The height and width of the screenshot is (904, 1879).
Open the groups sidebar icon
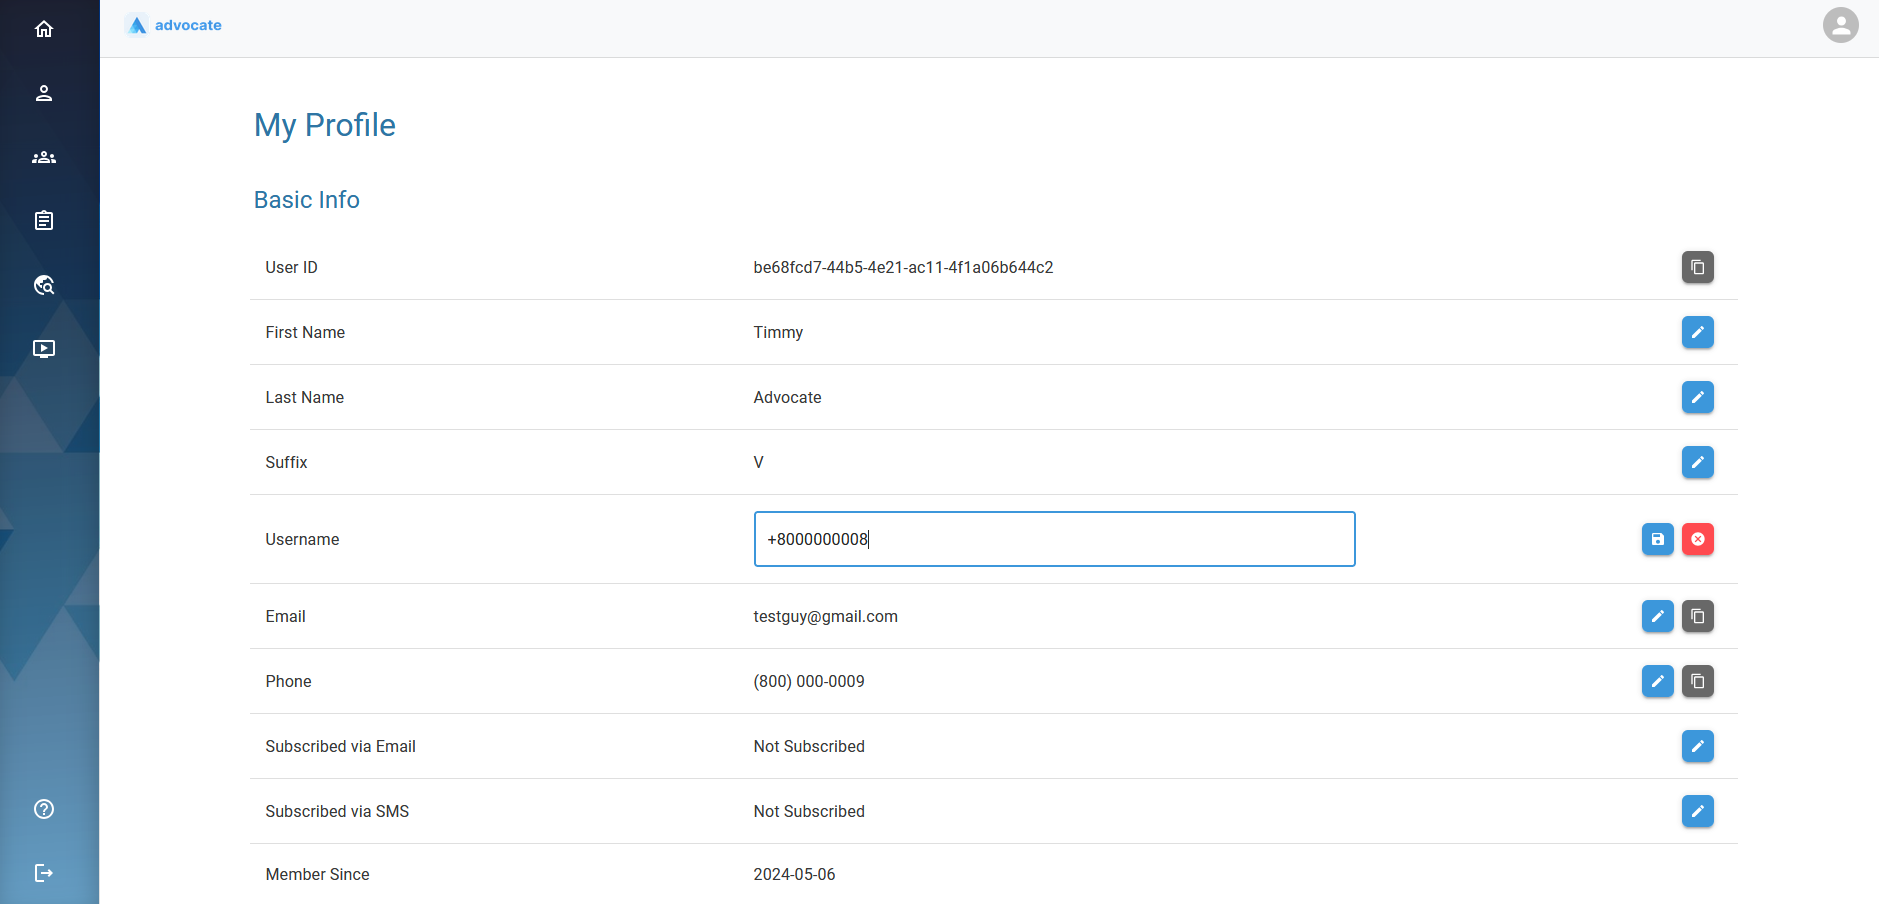click(44, 157)
